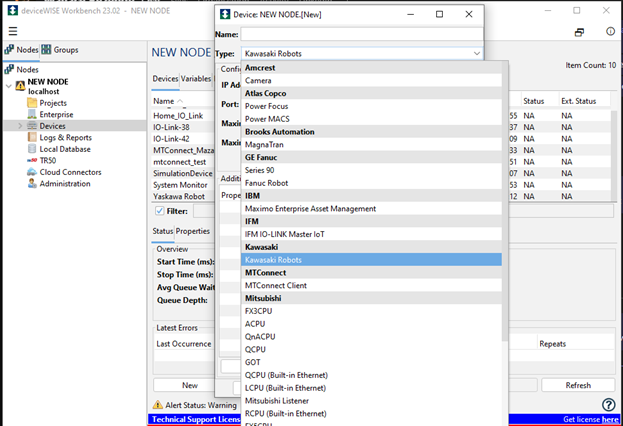Click the Refresh button

(x=578, y=385)
